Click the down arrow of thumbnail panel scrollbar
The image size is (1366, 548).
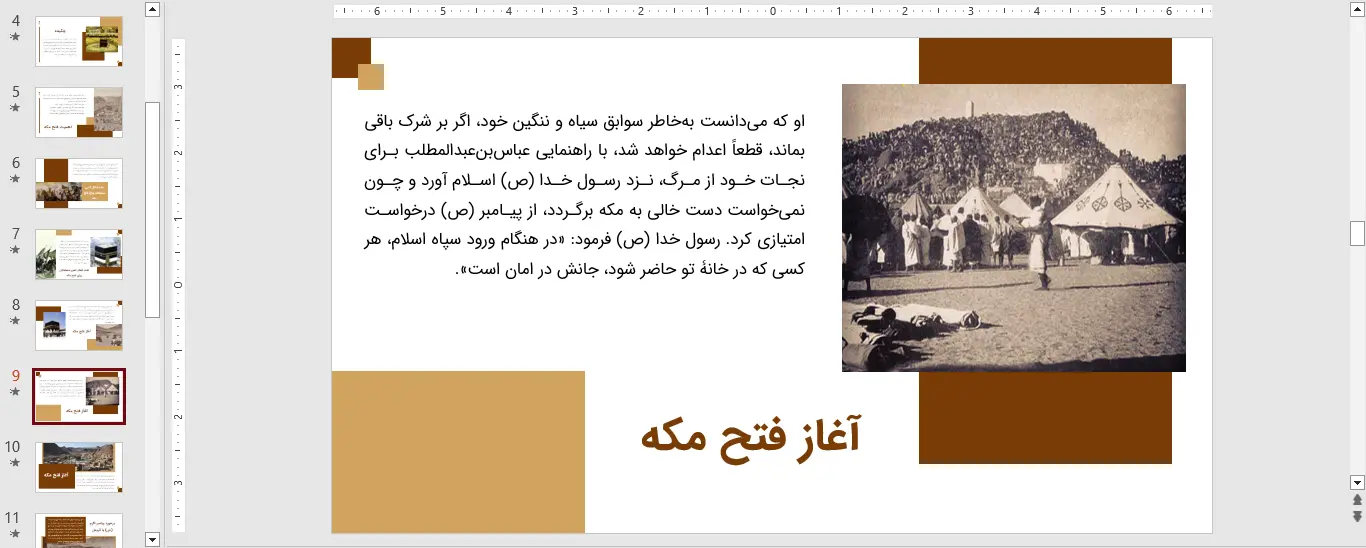point(152,539)
